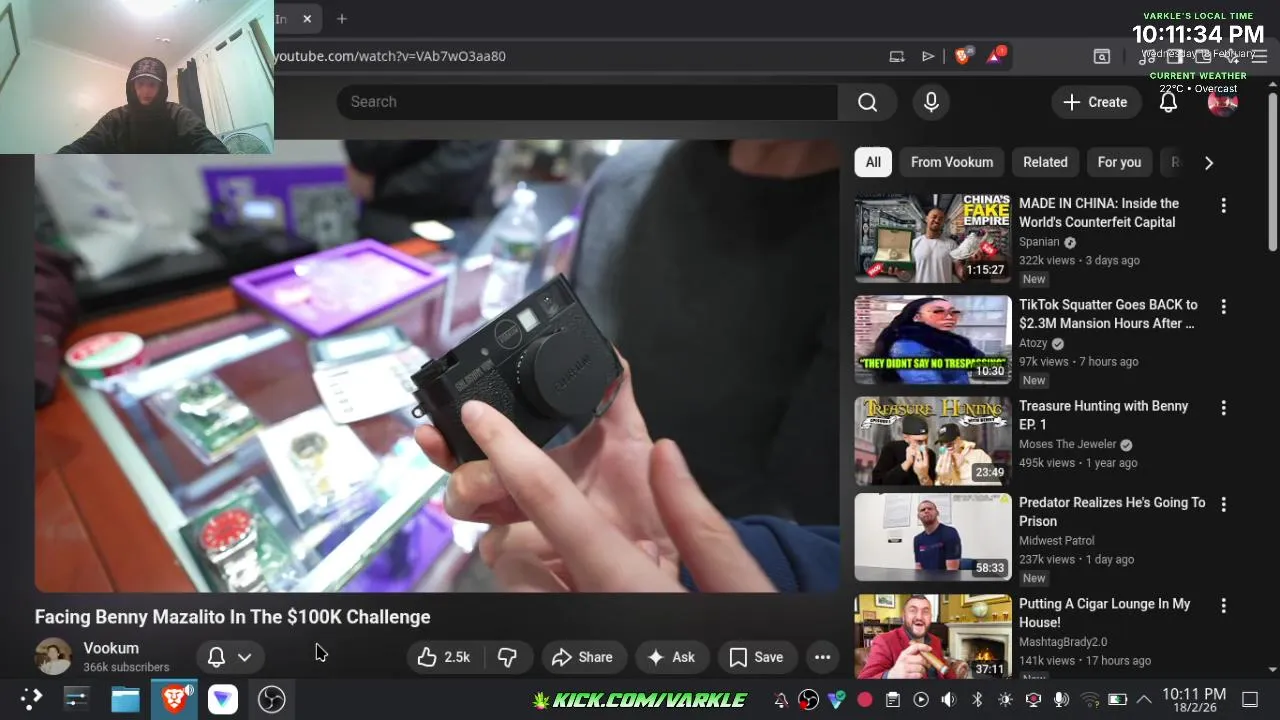Open the application launcher in taskbar
The image size is (1280, 720).
click(31, 699)
